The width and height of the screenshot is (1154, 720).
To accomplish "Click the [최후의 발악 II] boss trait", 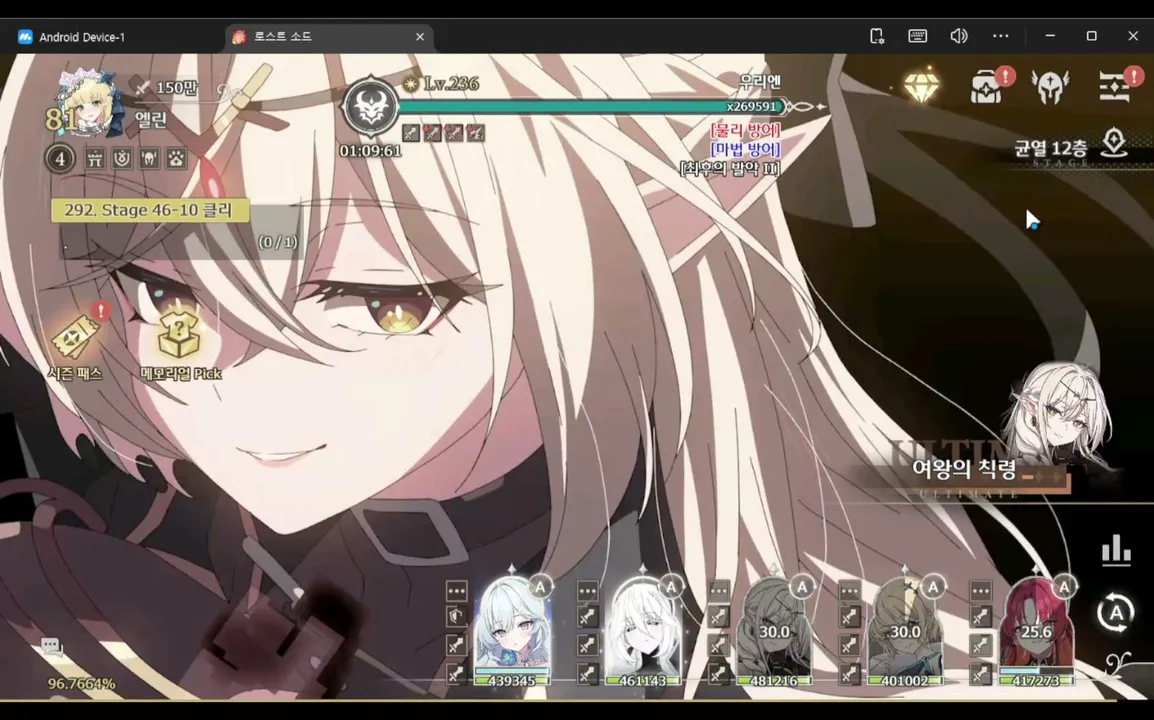I will 729,169.
